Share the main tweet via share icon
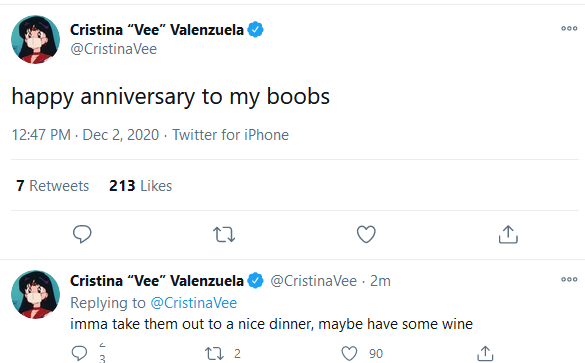This screenshot has width=585, height=363. point(508,234)
